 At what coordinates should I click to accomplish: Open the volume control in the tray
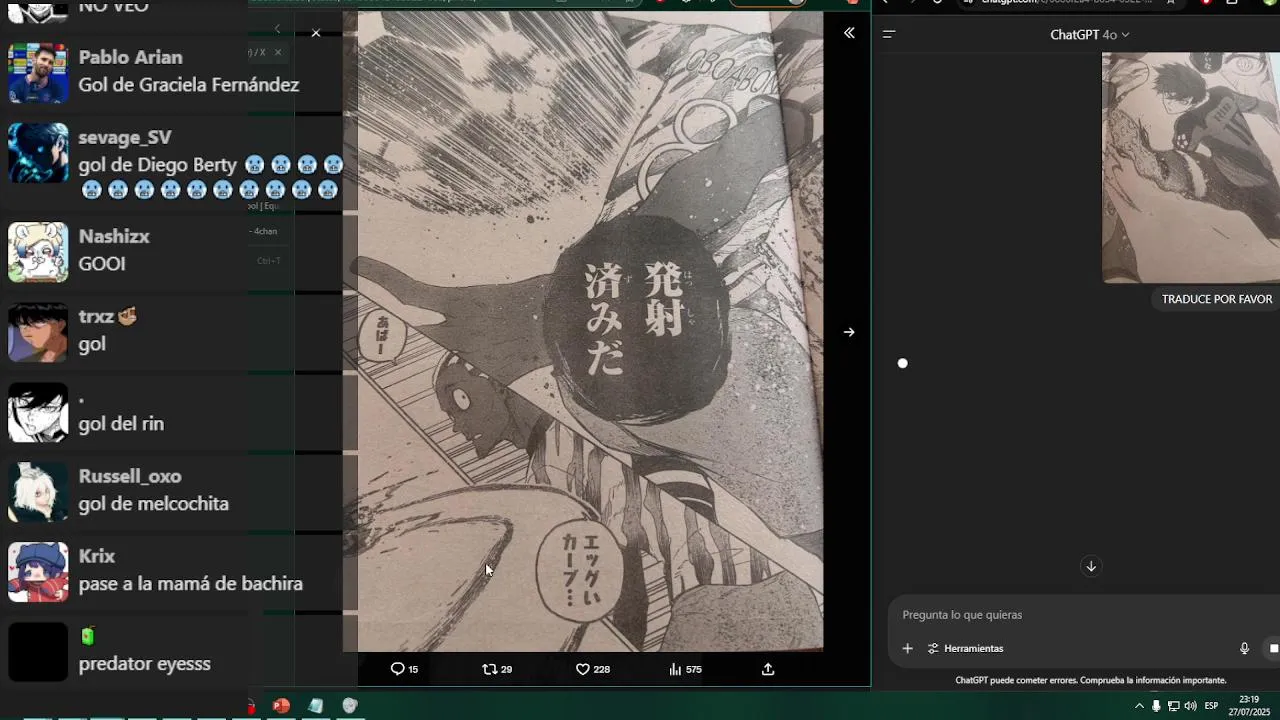coord(1190,706)
